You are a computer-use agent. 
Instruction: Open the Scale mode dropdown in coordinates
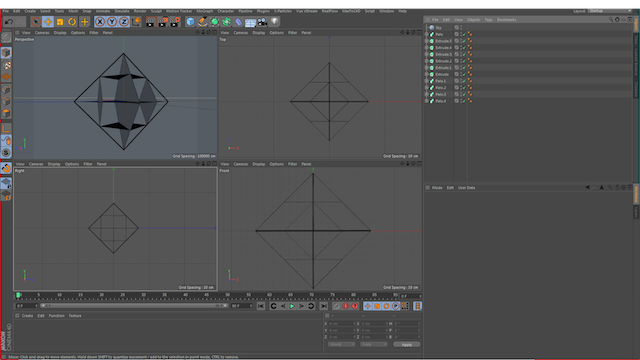(x=374, y=344)
